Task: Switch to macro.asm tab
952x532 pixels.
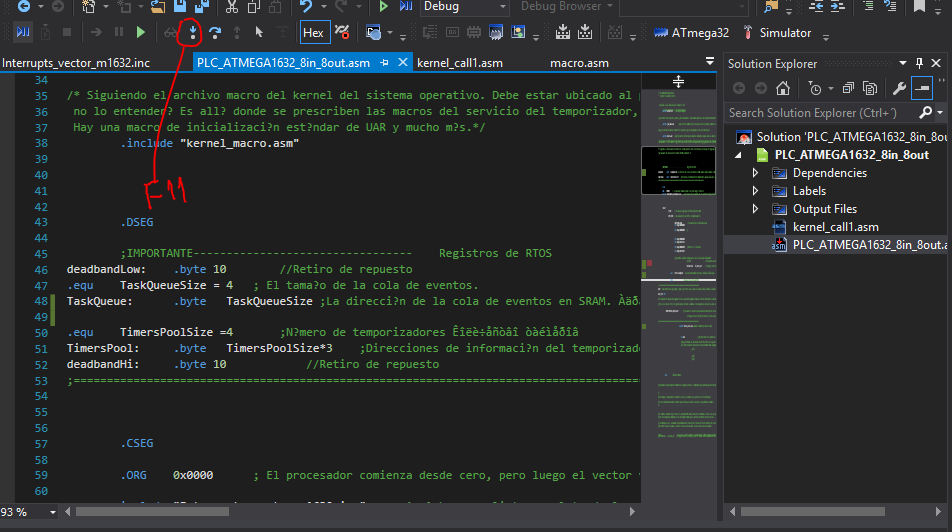Action: tap(579, 63)
